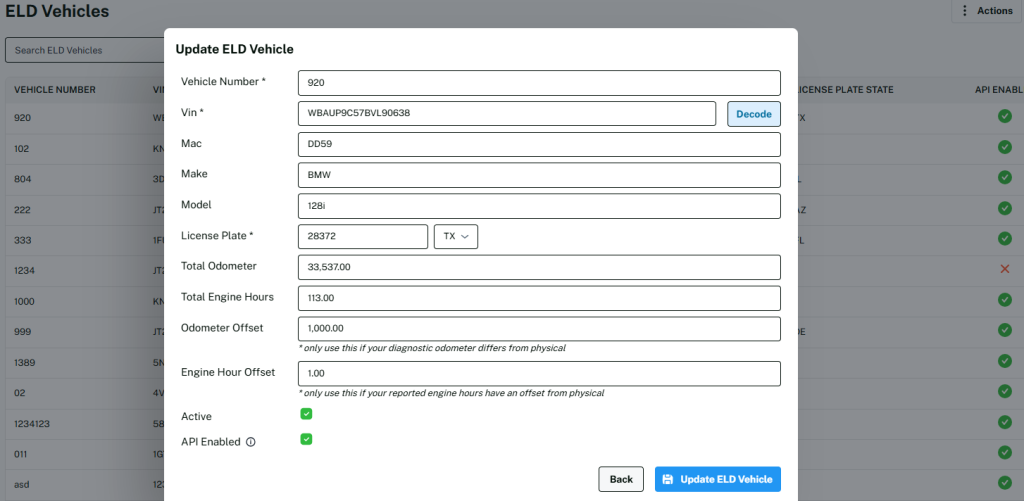
Task: Click the API Enabled info icon
Action: point(251,442)
